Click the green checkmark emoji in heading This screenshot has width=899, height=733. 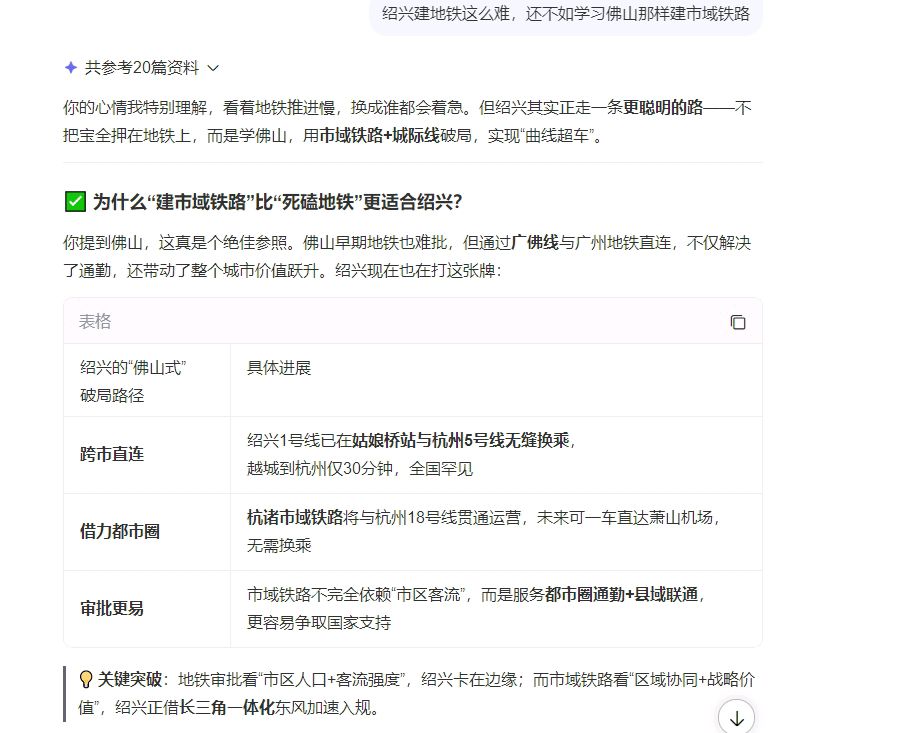click(x=75, y=202)
